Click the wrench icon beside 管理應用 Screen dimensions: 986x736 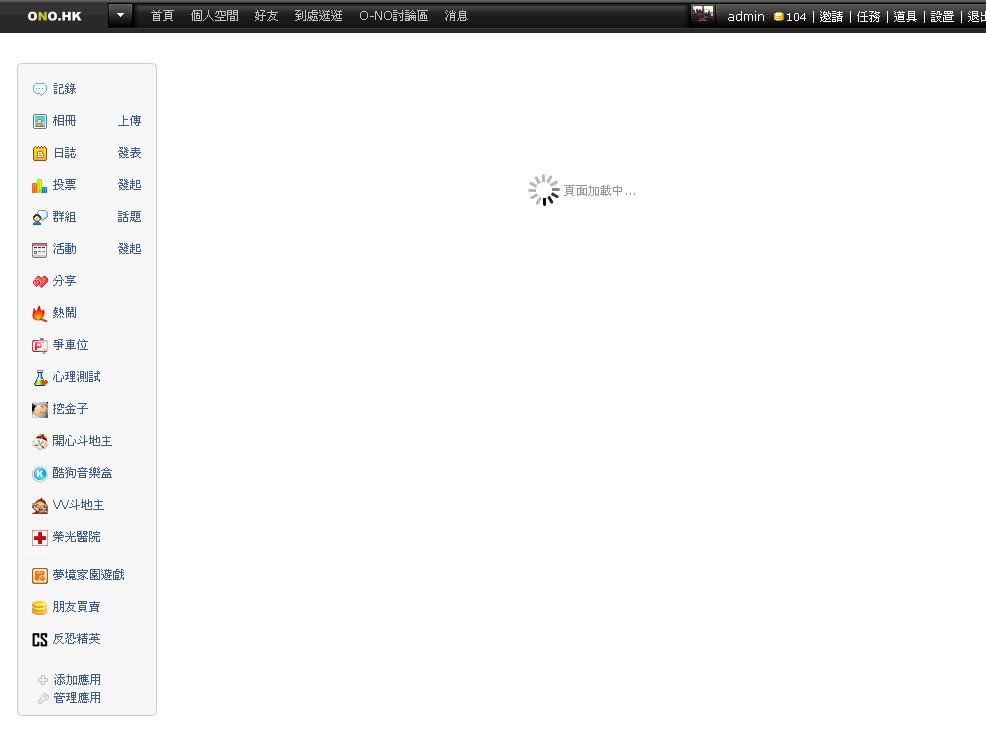[x=43, y=698]
